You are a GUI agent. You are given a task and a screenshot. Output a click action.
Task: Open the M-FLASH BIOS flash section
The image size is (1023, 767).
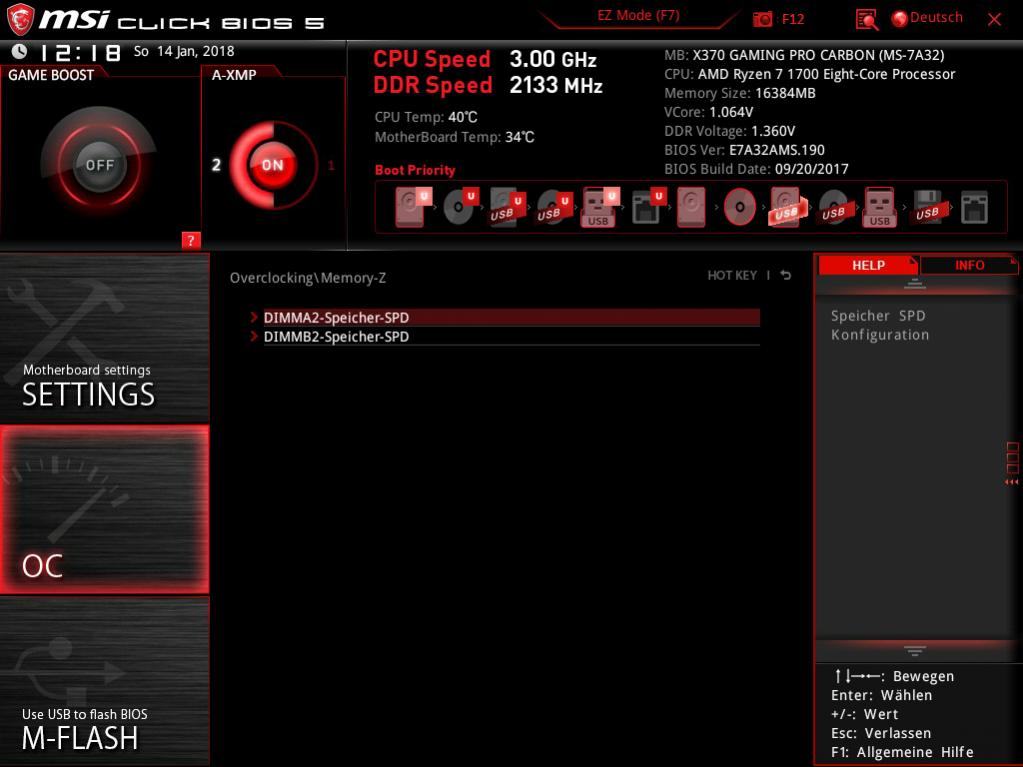104,681
